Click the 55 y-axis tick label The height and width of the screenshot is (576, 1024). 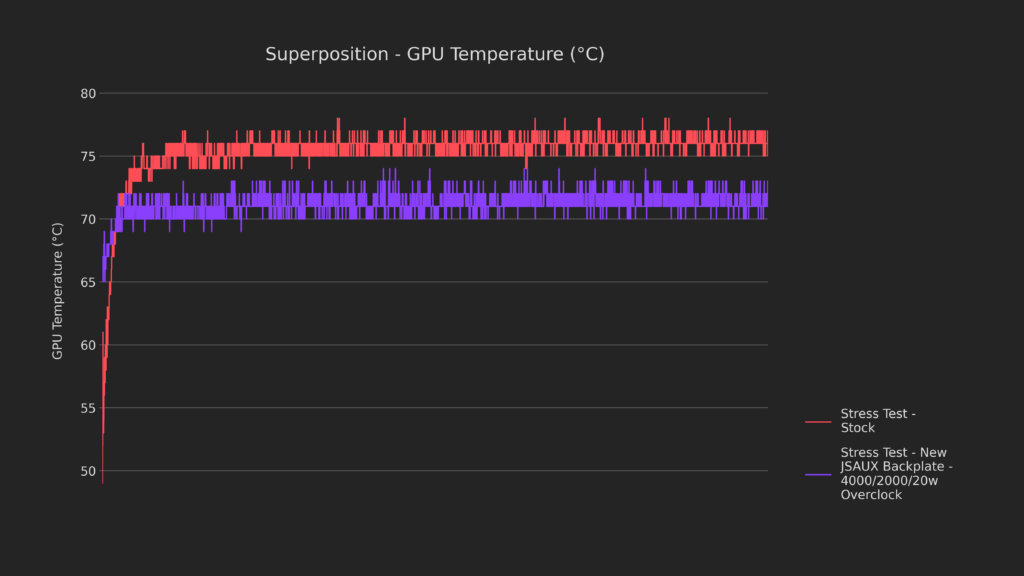click(88, 408)
